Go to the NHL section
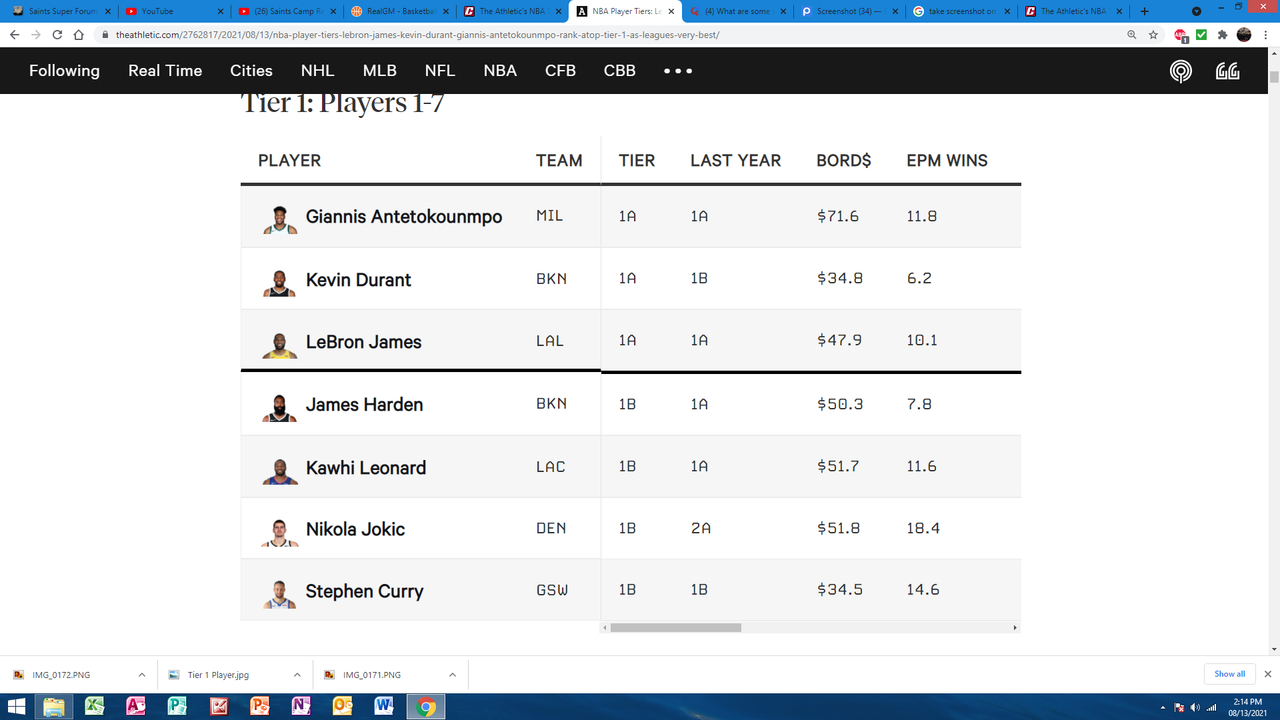Image resolution: width=1280 pixels, height=720 pixels. 318,71
